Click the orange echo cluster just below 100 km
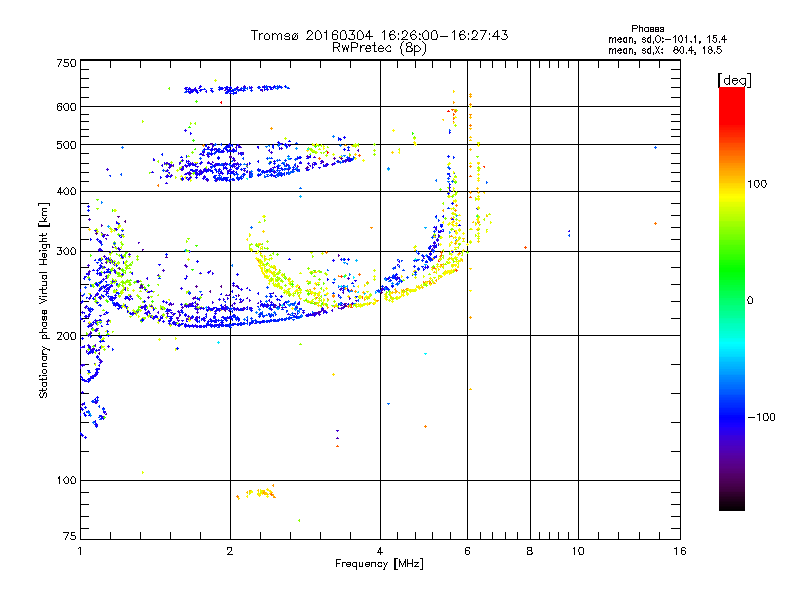Screen dimensions: 800x600 pos(257,493)
